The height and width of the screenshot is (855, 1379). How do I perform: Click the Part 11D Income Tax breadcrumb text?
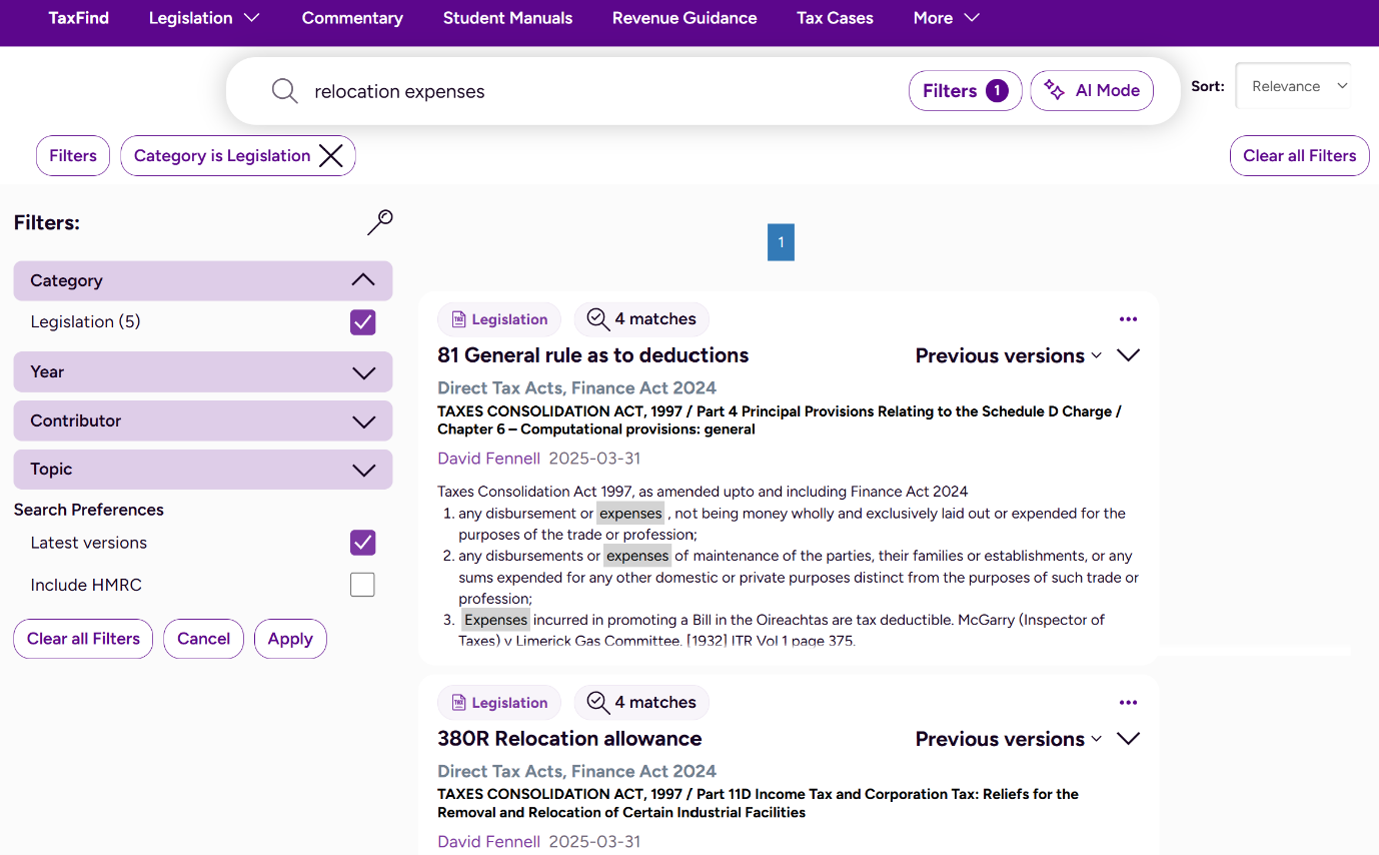tap(758, 803)
